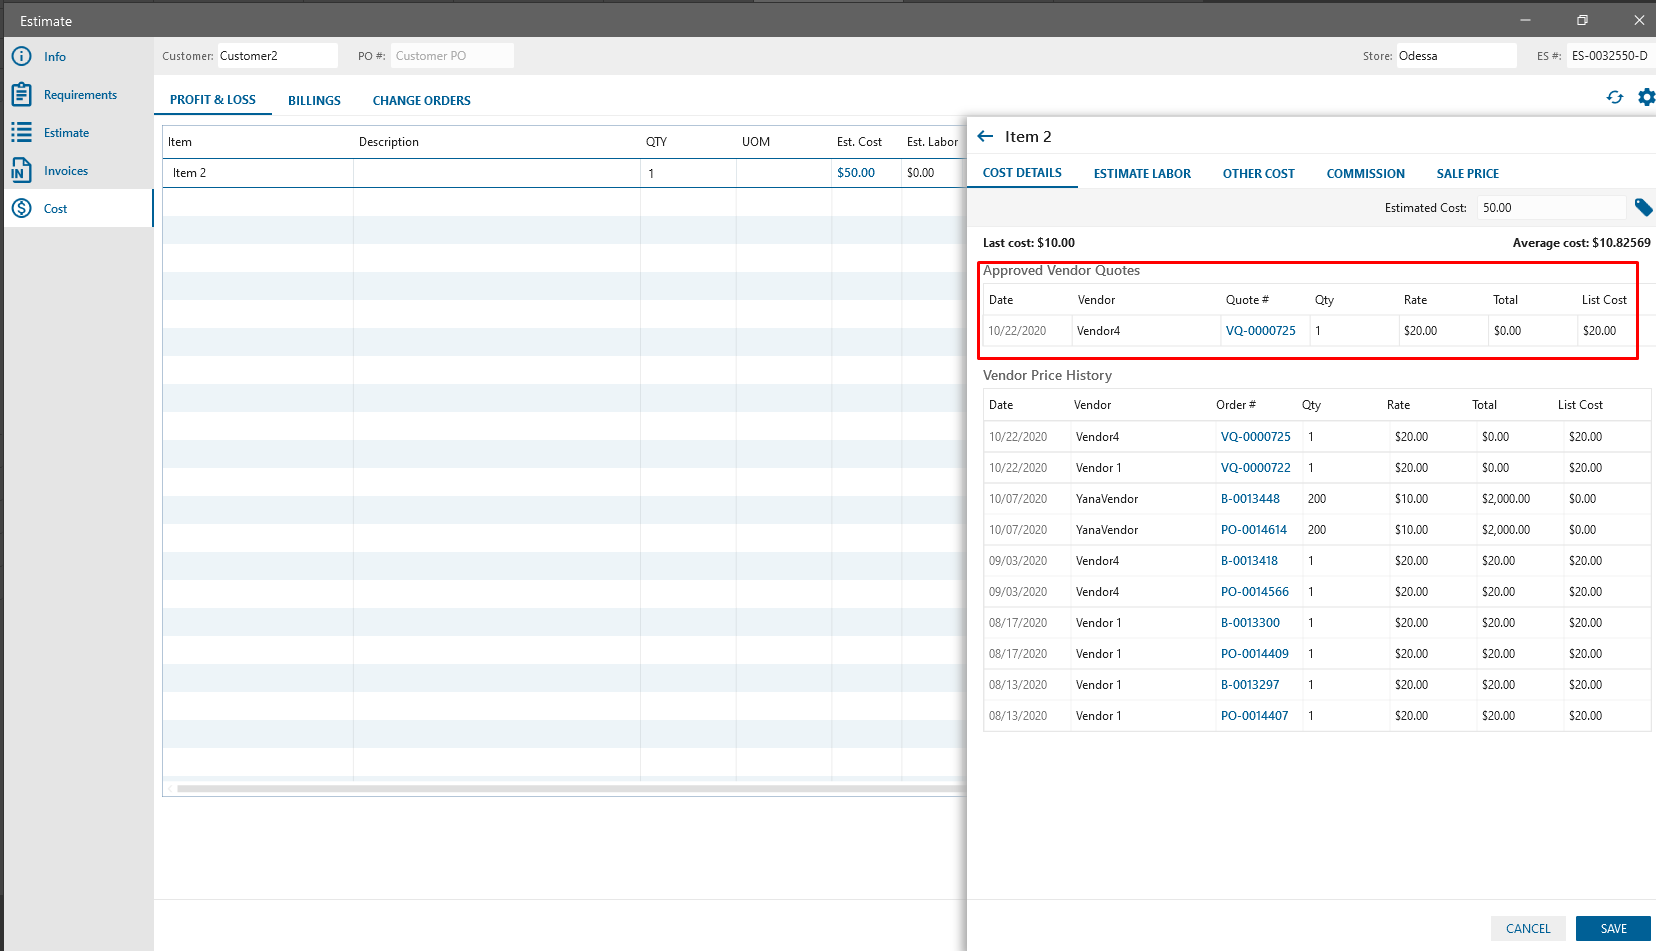Viewport: 1656px width, 951px height.
Task: Switch to the Billings tab
Action: click(x=314, y=101)
